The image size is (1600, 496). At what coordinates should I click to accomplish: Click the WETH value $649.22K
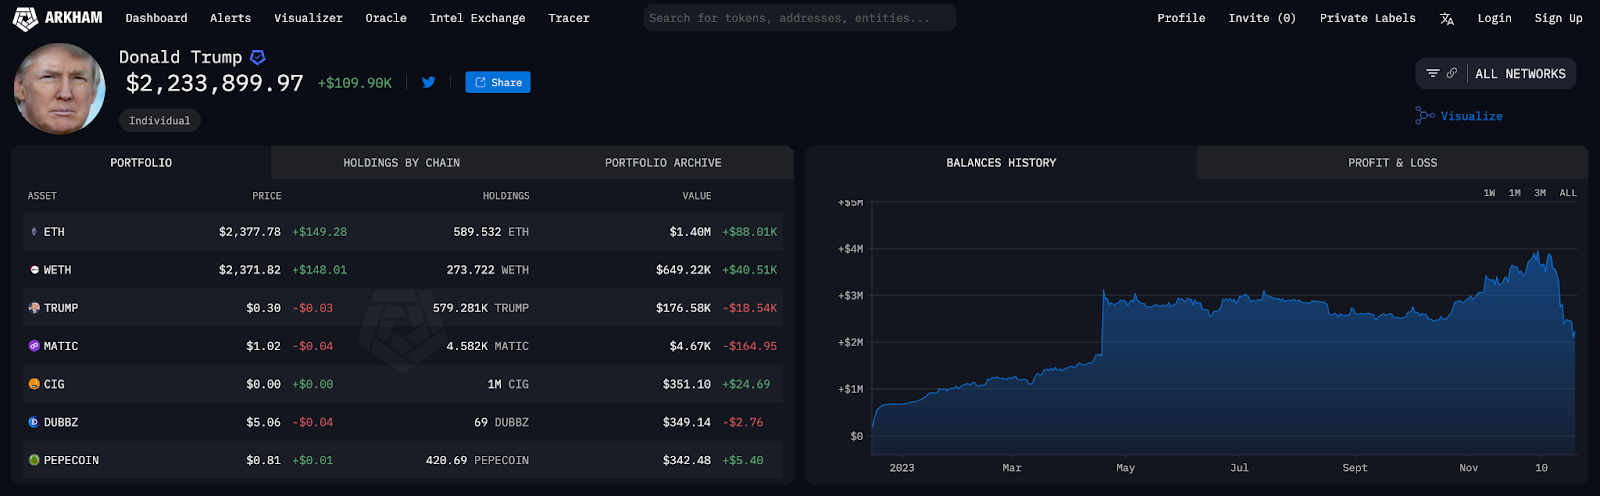click(683, 270)
